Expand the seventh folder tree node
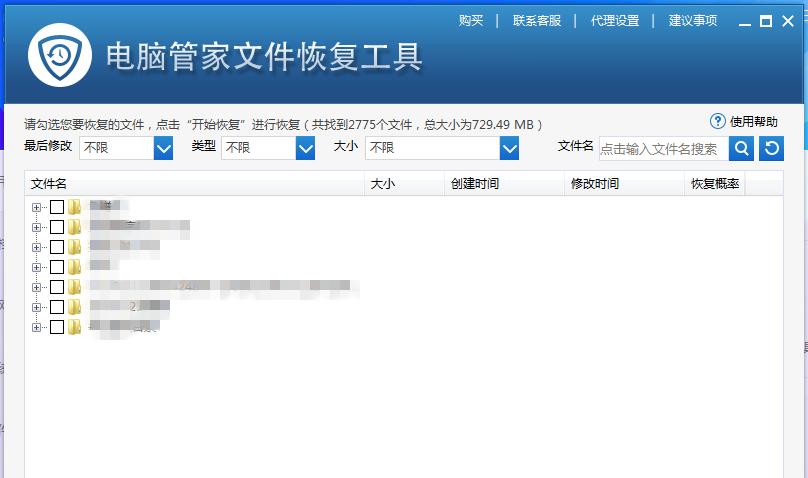The width and height of the screenshot is (808, 478). coord(36,328)
